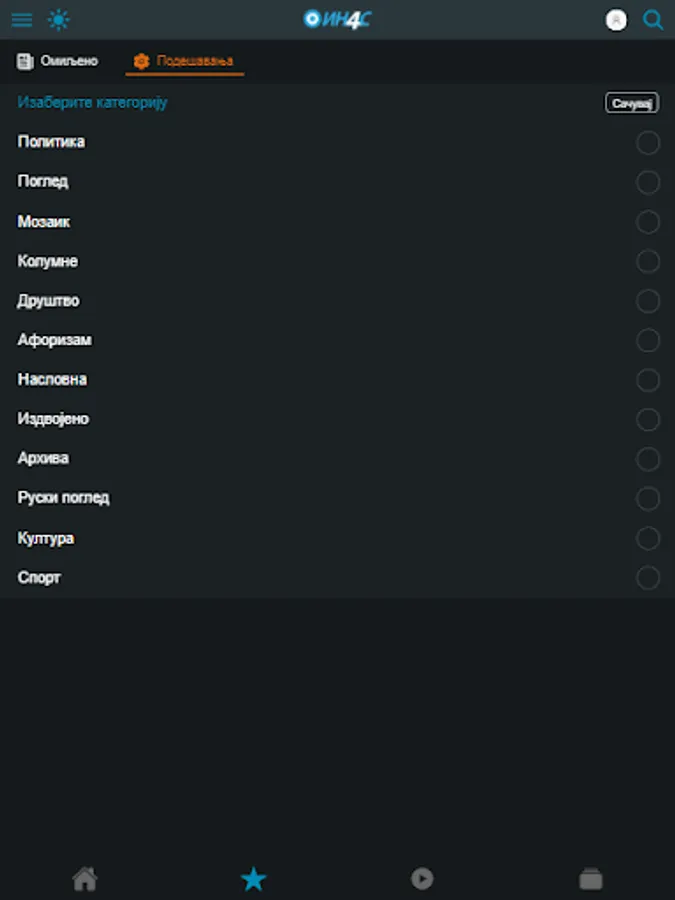Toggle light mode with the sun icon
The image size is (675, 900).
pos(59,20)
